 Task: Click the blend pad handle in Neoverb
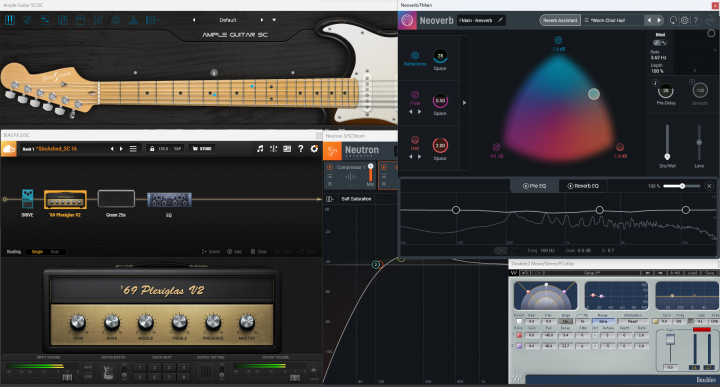[594, 94]
